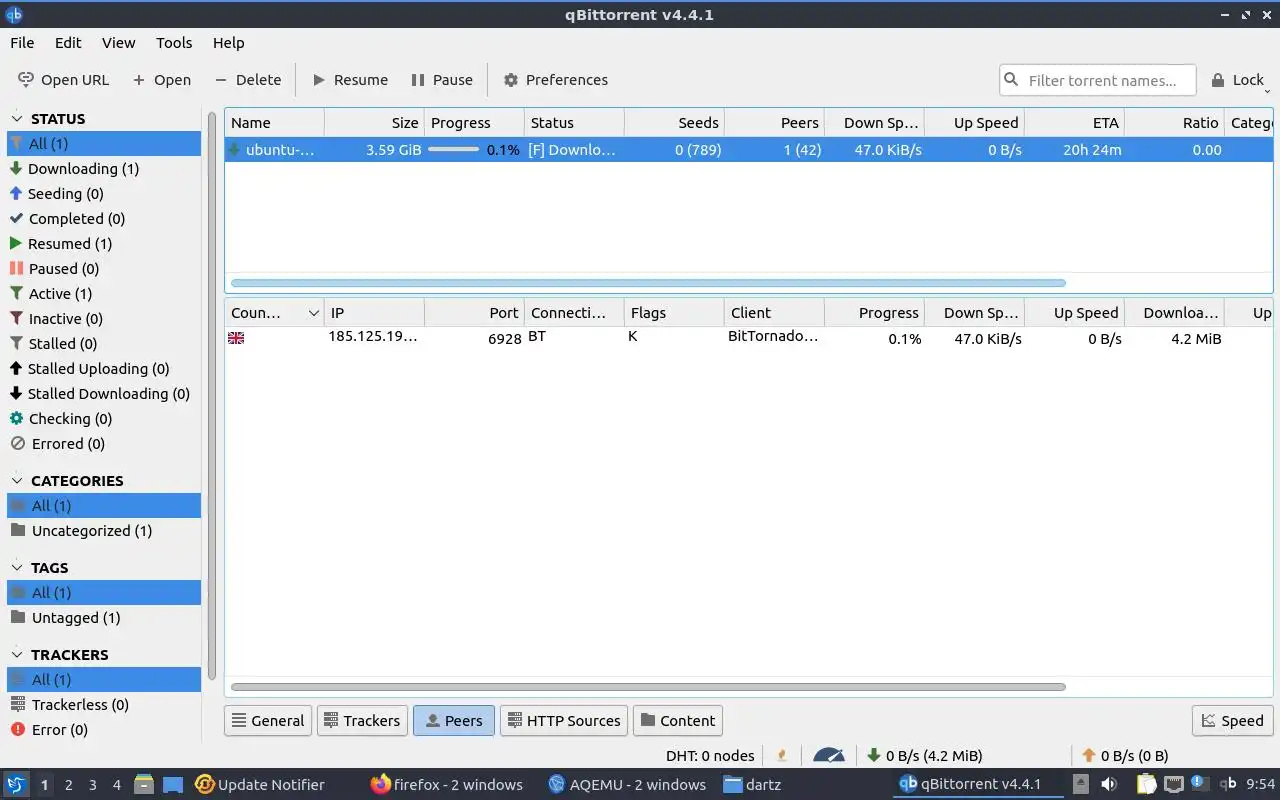Sort peer list by Client column

774,313
